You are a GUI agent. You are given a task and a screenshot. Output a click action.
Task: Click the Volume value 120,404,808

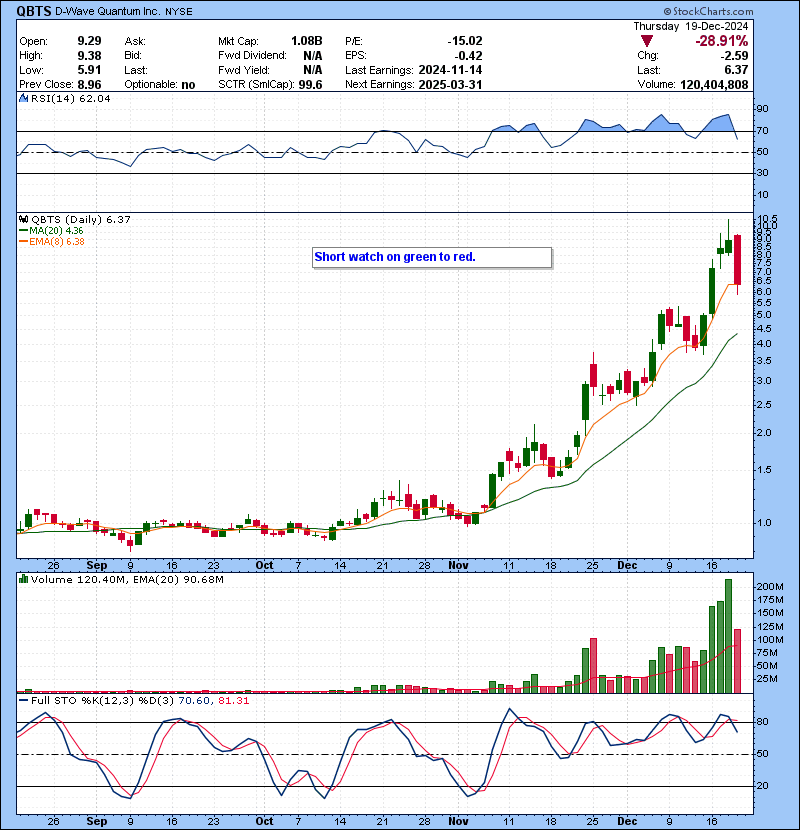tap(714, 85)
